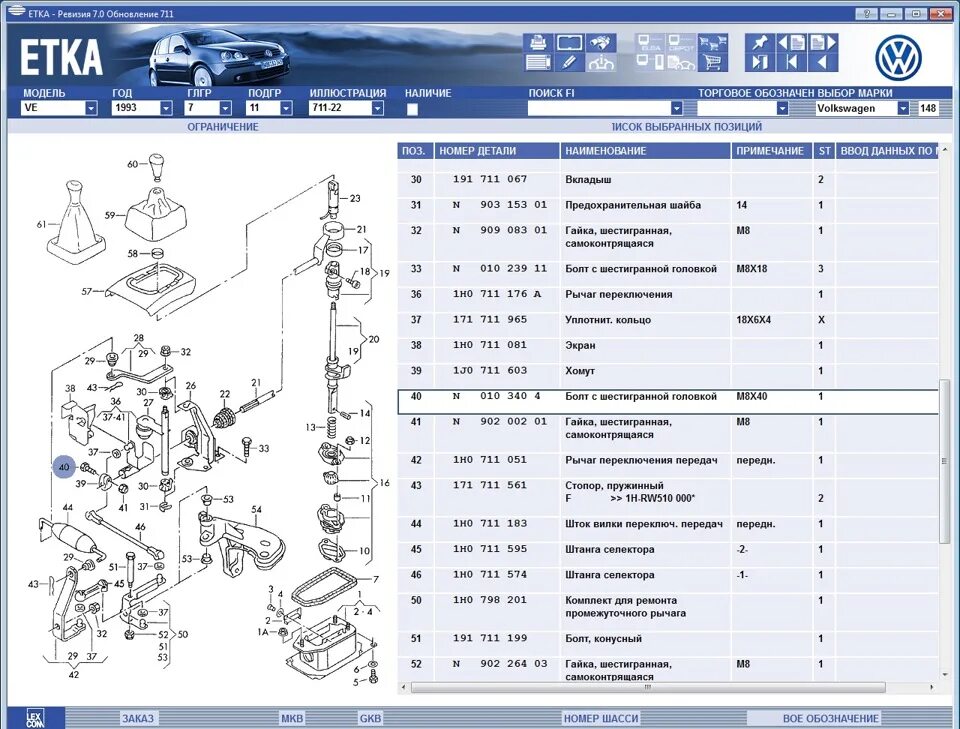Viewport: 960px width, 729px height.
Task: Click the pushpin icon
Action: 760,43
